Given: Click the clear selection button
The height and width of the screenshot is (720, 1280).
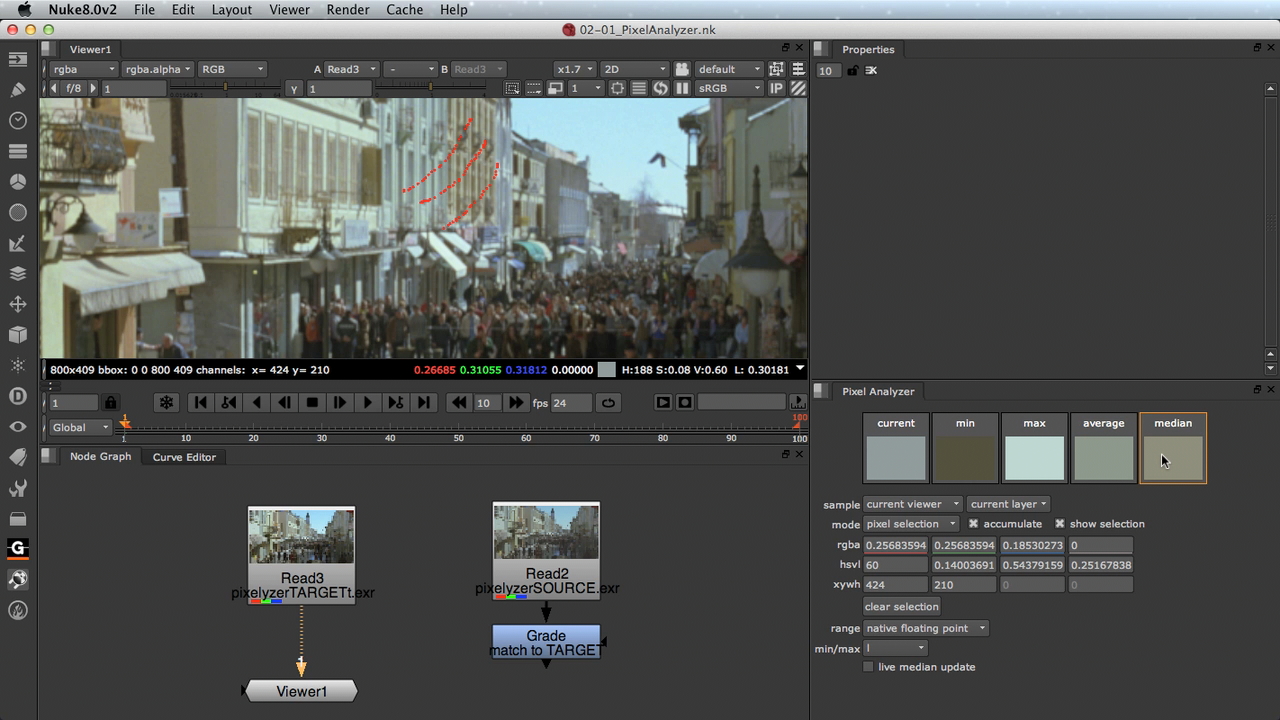Looking at the screenshot, I should (x=902, y=607).
